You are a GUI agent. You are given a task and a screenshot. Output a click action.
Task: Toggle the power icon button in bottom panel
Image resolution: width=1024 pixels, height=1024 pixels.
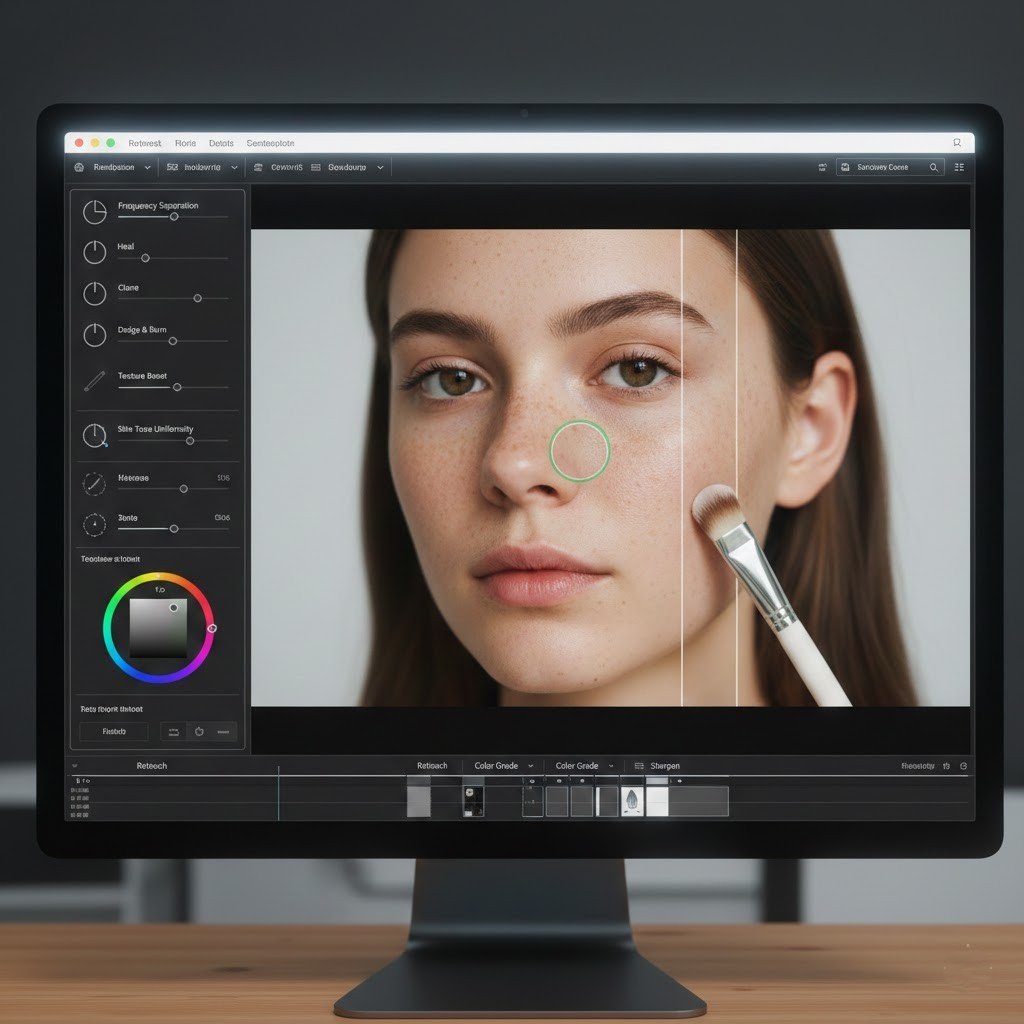198,731
